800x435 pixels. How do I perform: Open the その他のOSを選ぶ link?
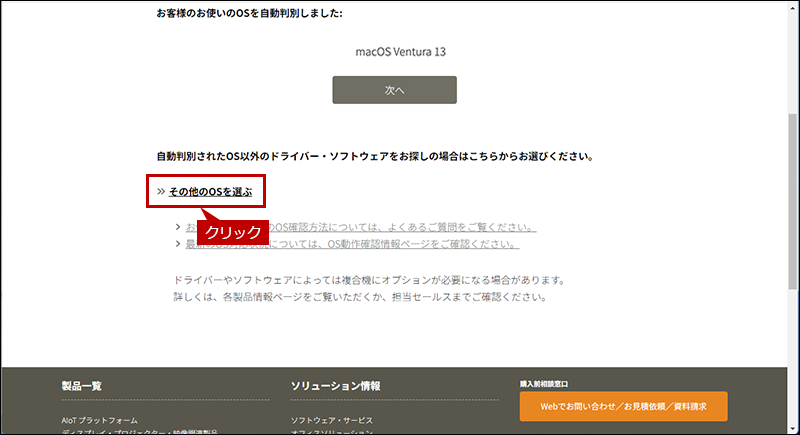210,192
